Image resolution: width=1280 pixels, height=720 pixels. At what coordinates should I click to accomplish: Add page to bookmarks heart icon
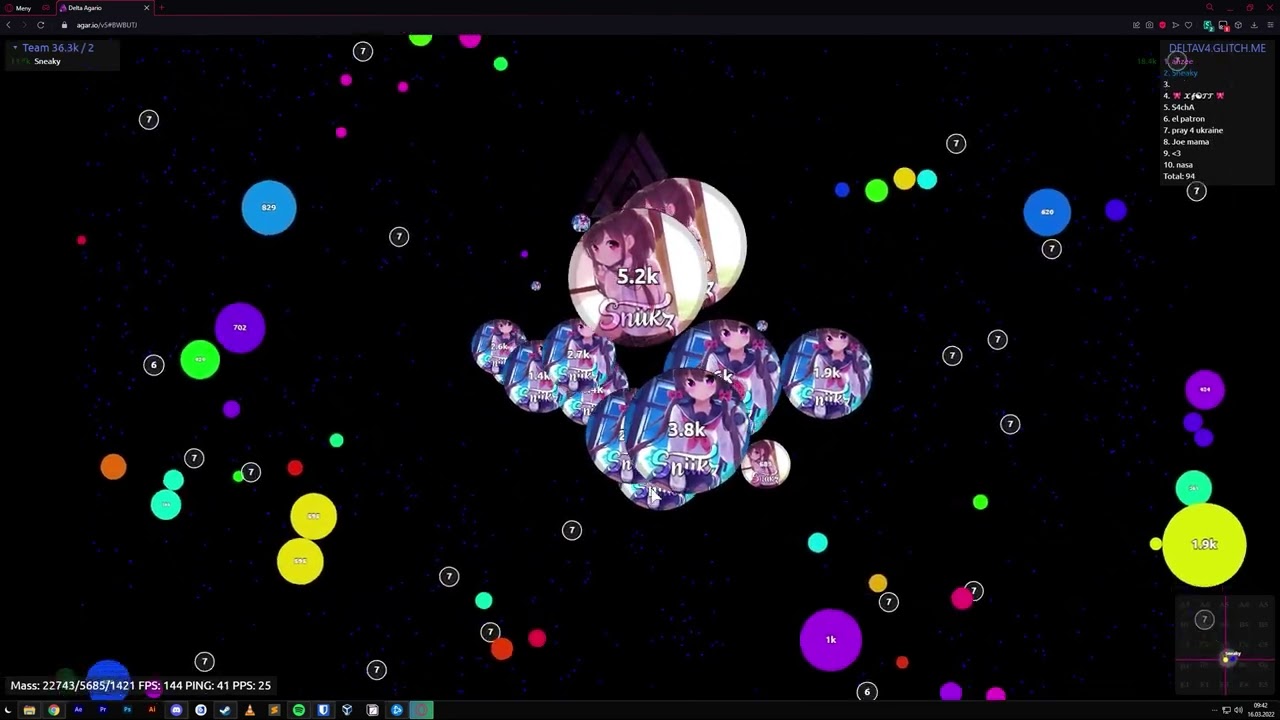tap(1188, 25)
